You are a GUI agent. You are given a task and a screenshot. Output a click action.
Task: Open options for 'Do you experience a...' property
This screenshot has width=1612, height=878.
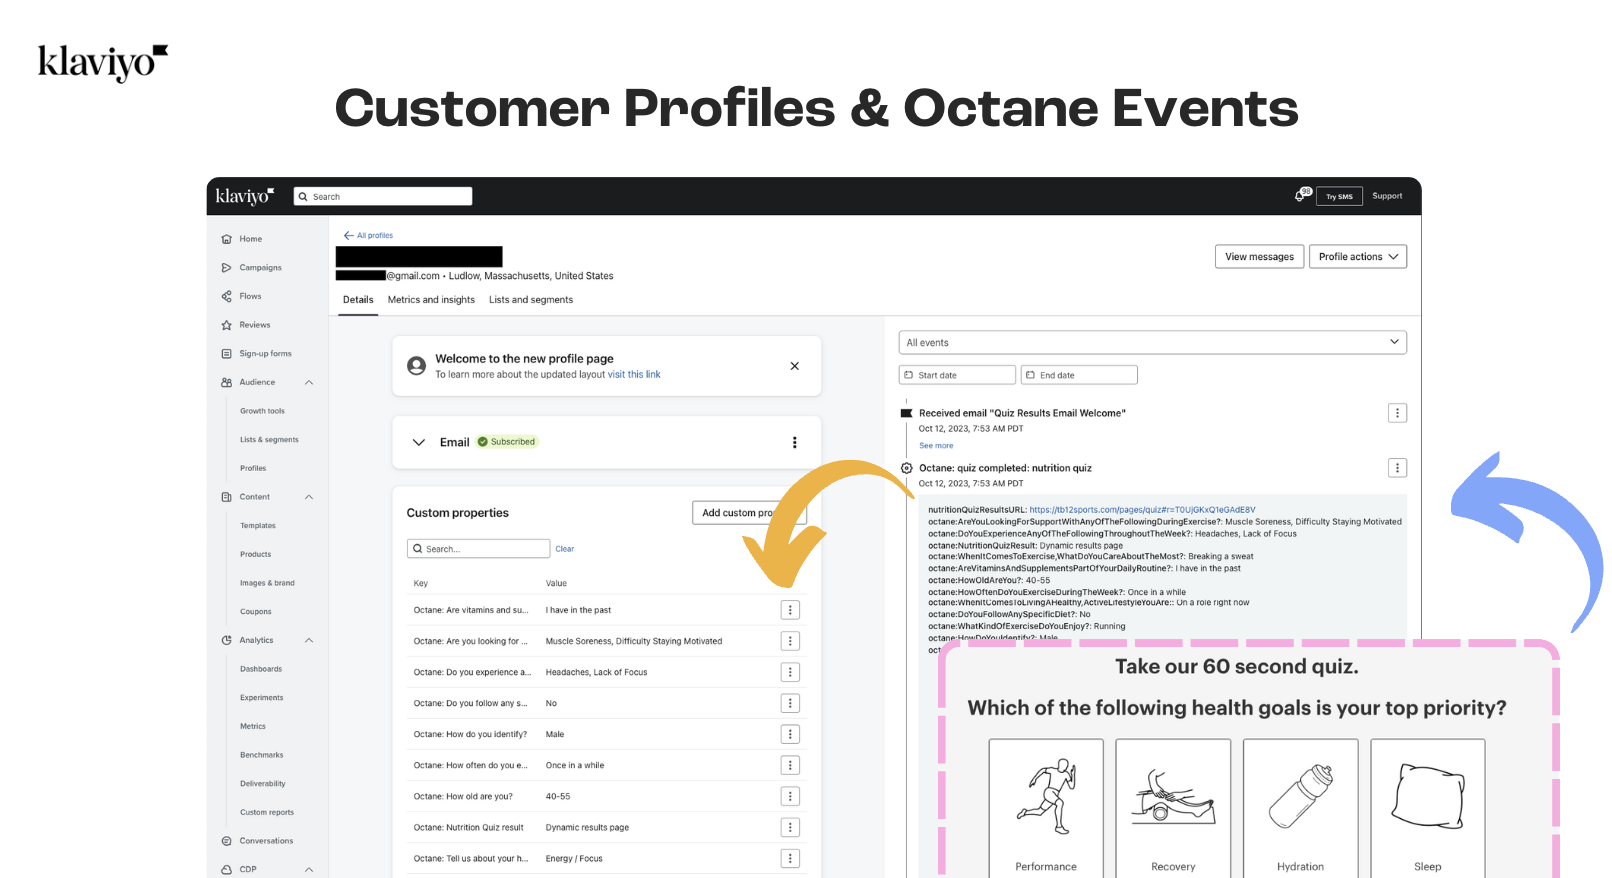pos(790,672)
